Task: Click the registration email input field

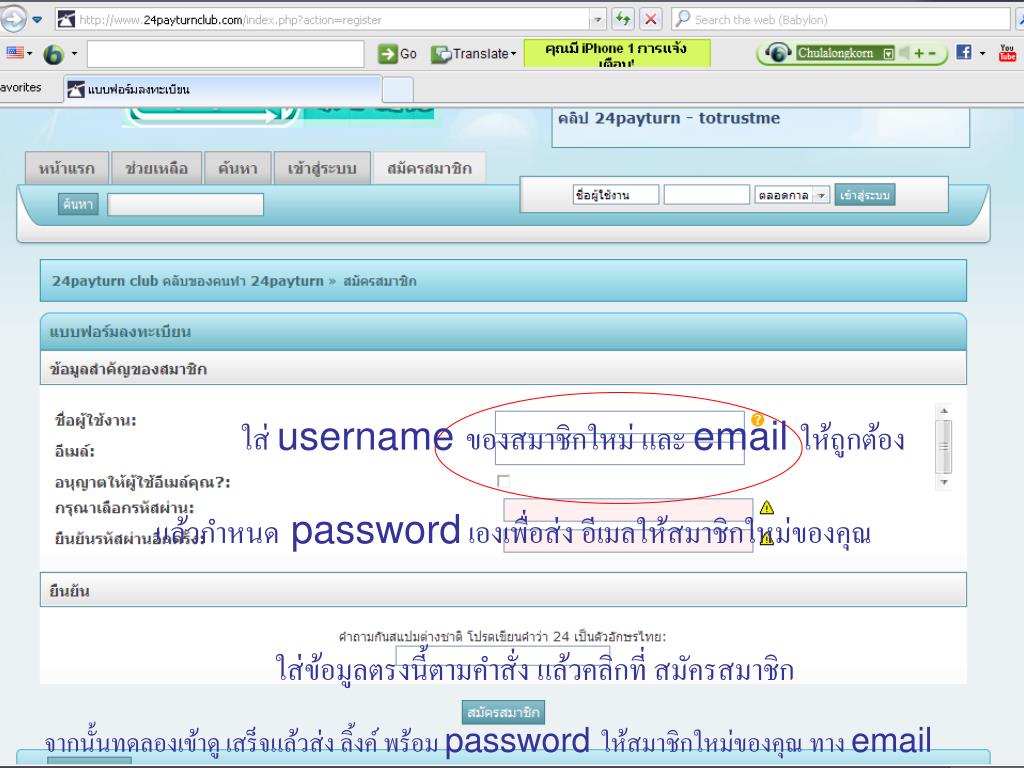Action: point(619,453)
